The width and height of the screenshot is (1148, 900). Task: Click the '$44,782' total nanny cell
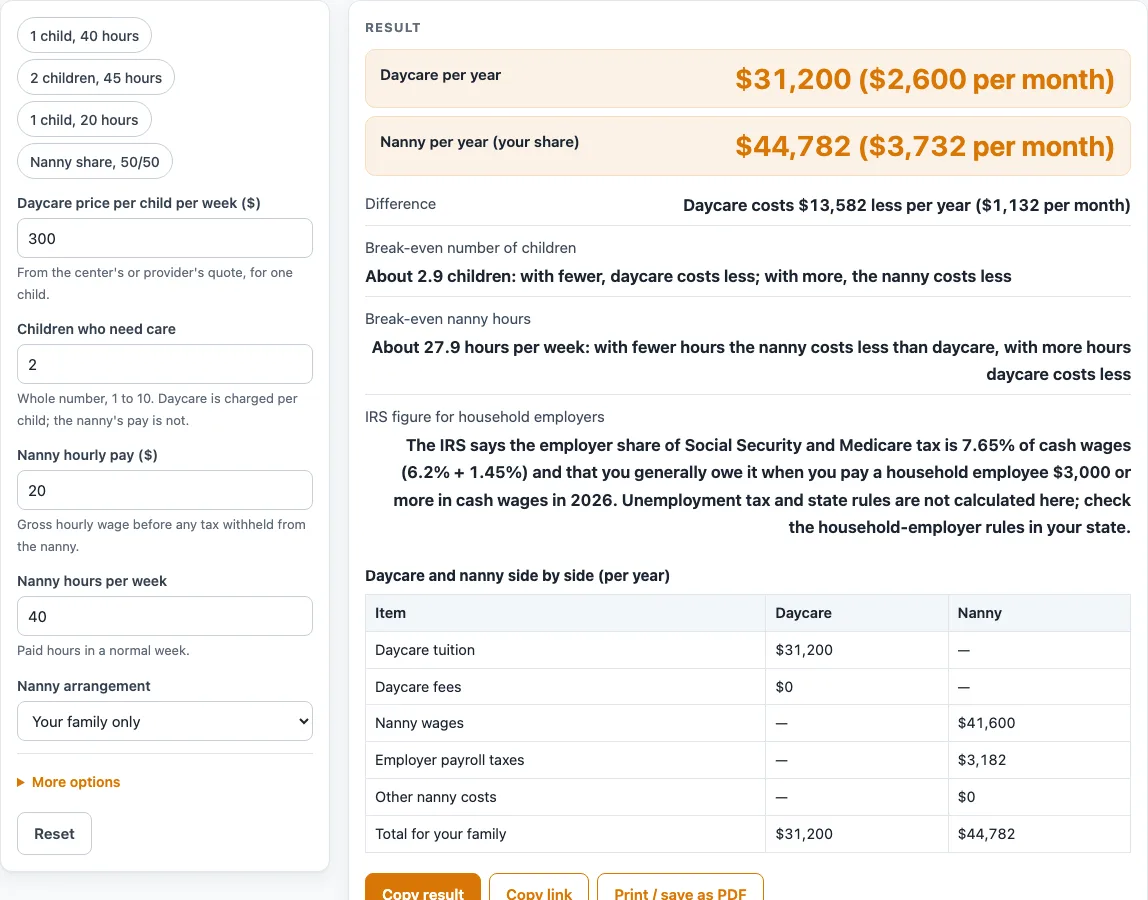pyautogui.click(x=986, y=833)
